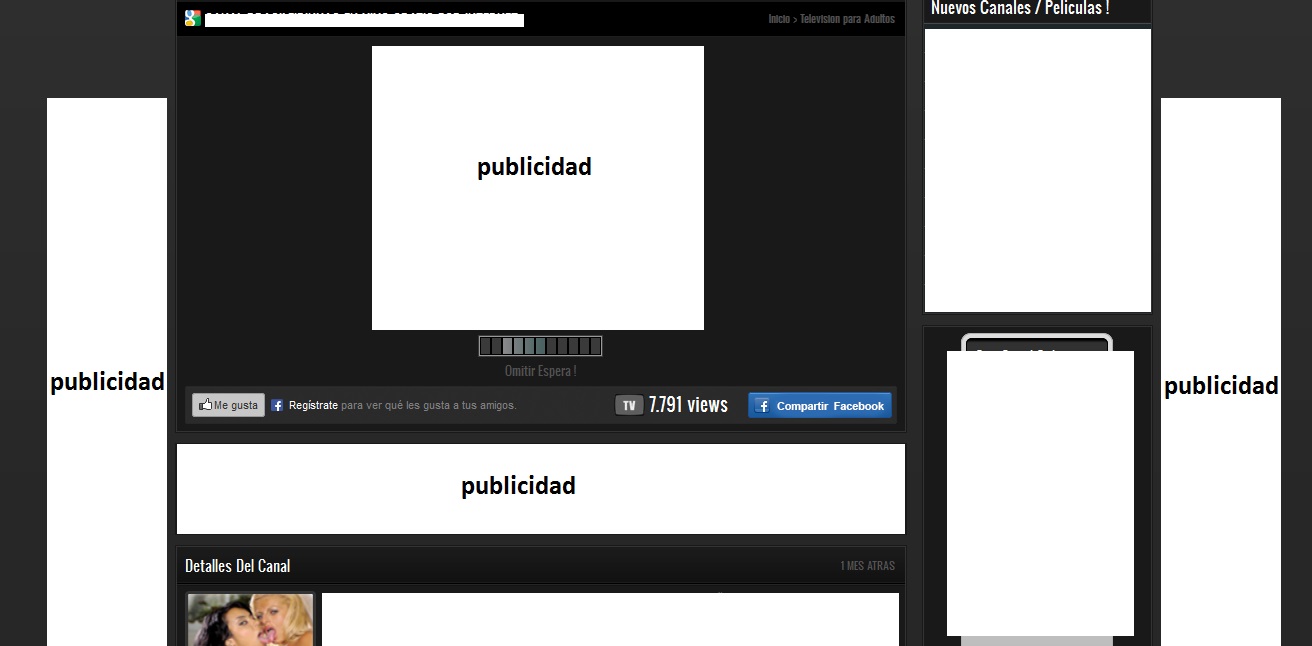The width and height of the screenshot is (1312, 646).
Task: Click the publicidad ad inside the player
Action: click(x=537, y=188)
